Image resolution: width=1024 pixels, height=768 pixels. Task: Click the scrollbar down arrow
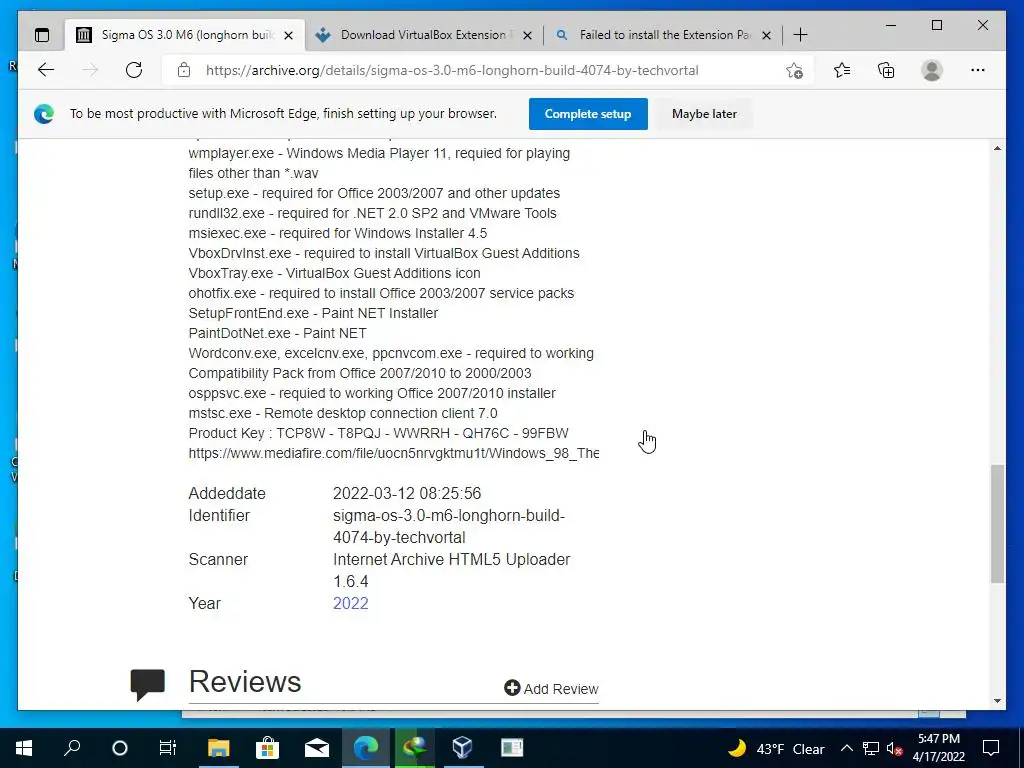997,701
